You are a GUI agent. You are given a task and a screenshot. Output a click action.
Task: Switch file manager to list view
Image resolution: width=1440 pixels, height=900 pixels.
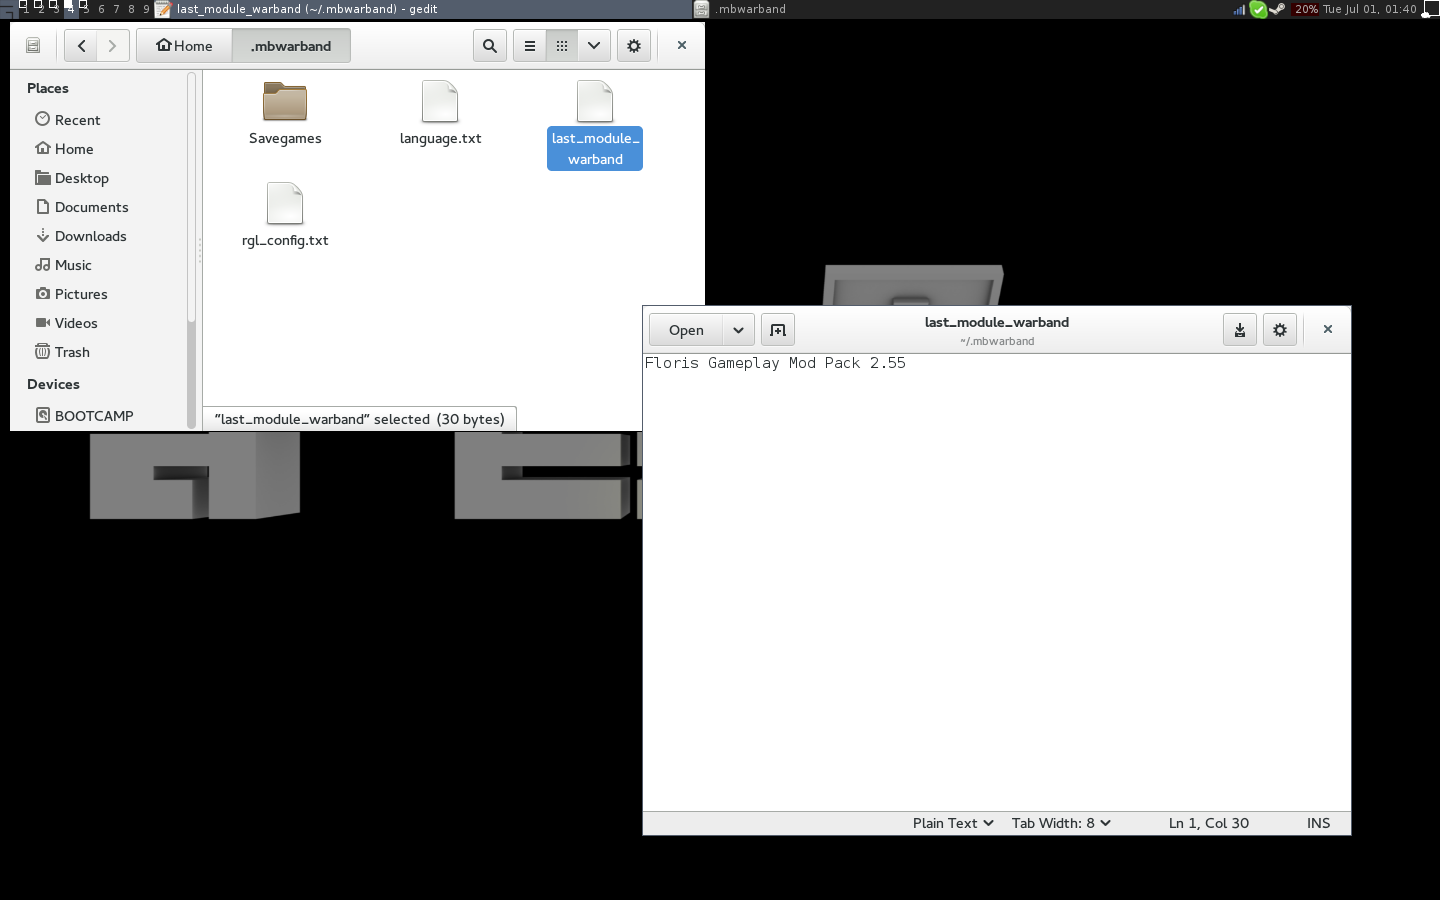(530, 46)
